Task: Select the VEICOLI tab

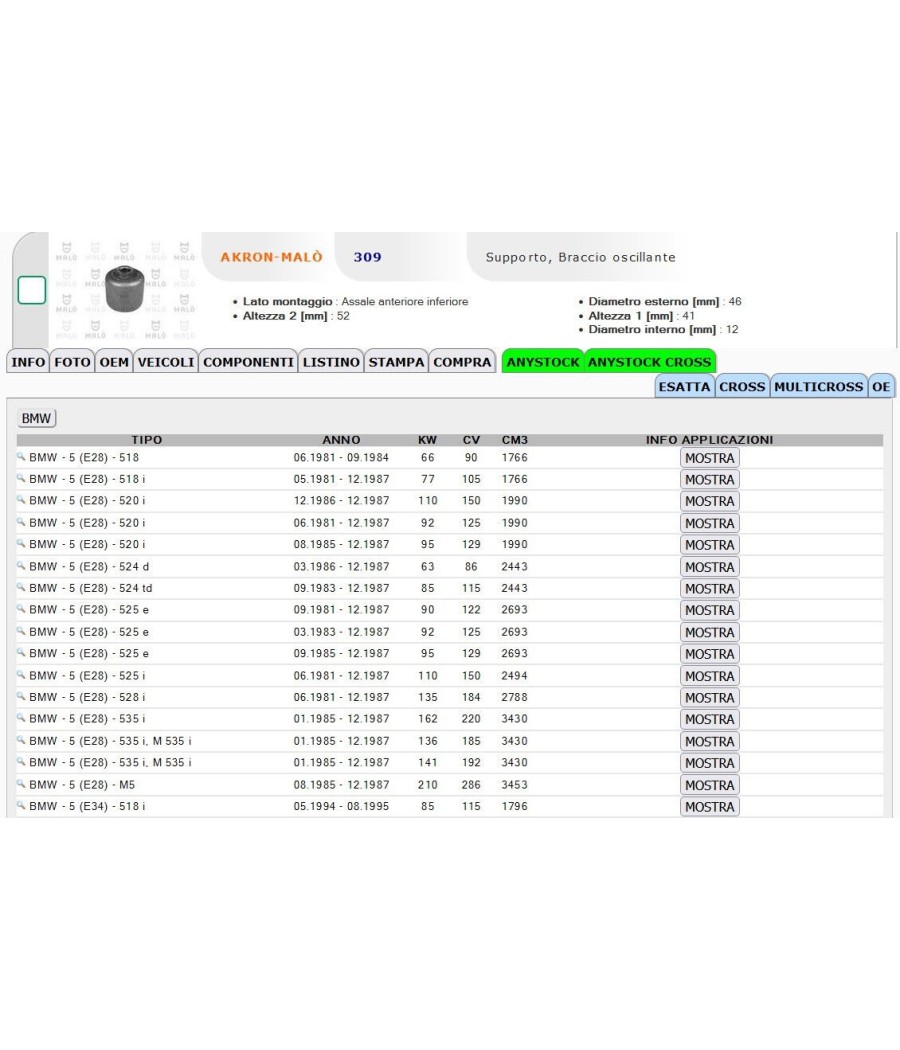Action: [166, 362]
